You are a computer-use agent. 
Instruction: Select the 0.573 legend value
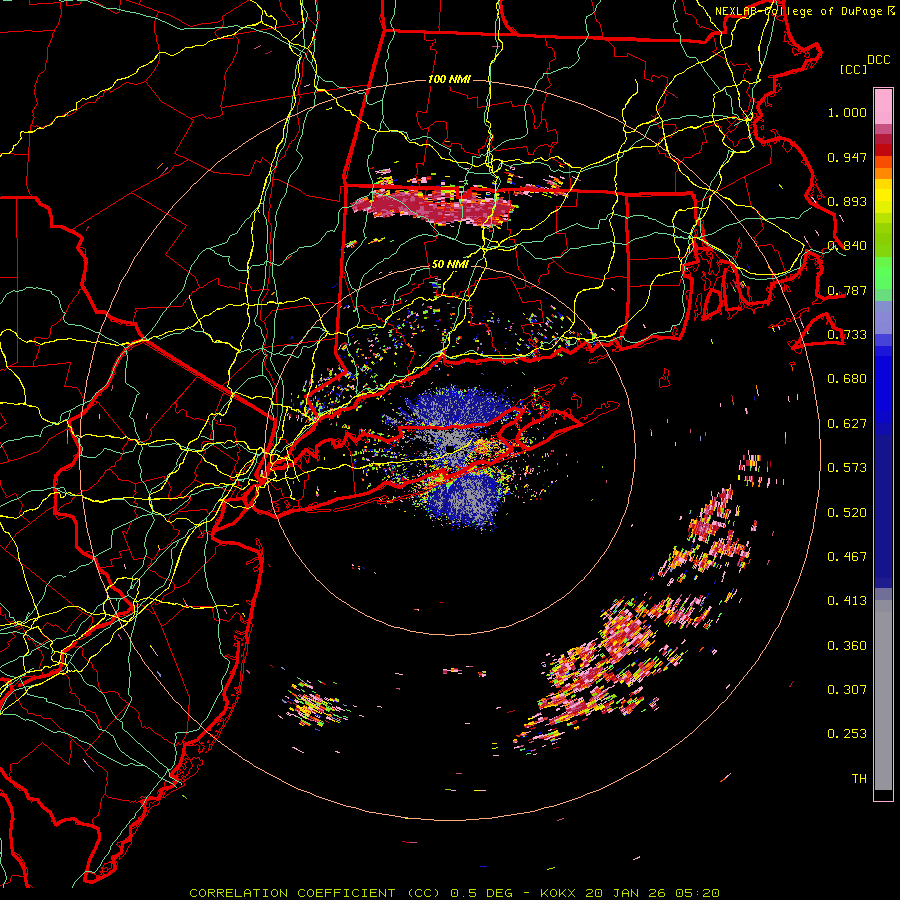point(847,468)
